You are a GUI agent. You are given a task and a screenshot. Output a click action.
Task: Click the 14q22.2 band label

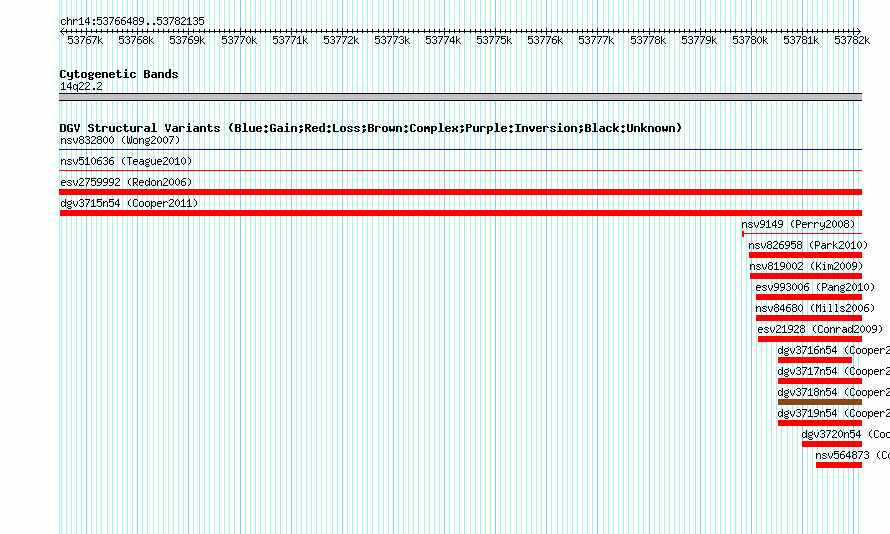point(81,86)
